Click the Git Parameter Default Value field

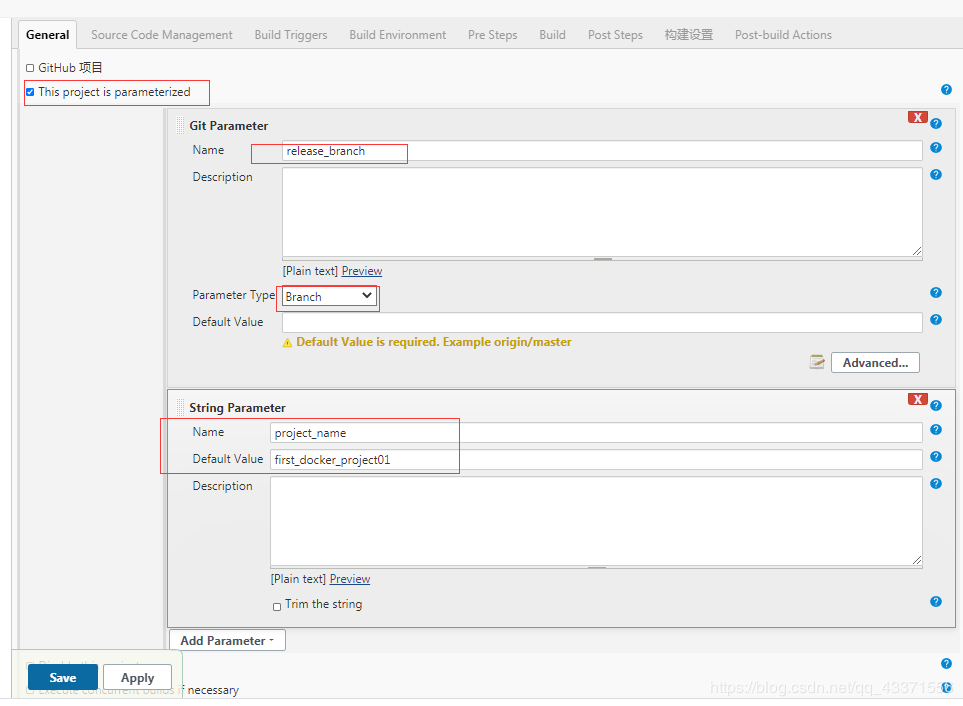[601, 322]
